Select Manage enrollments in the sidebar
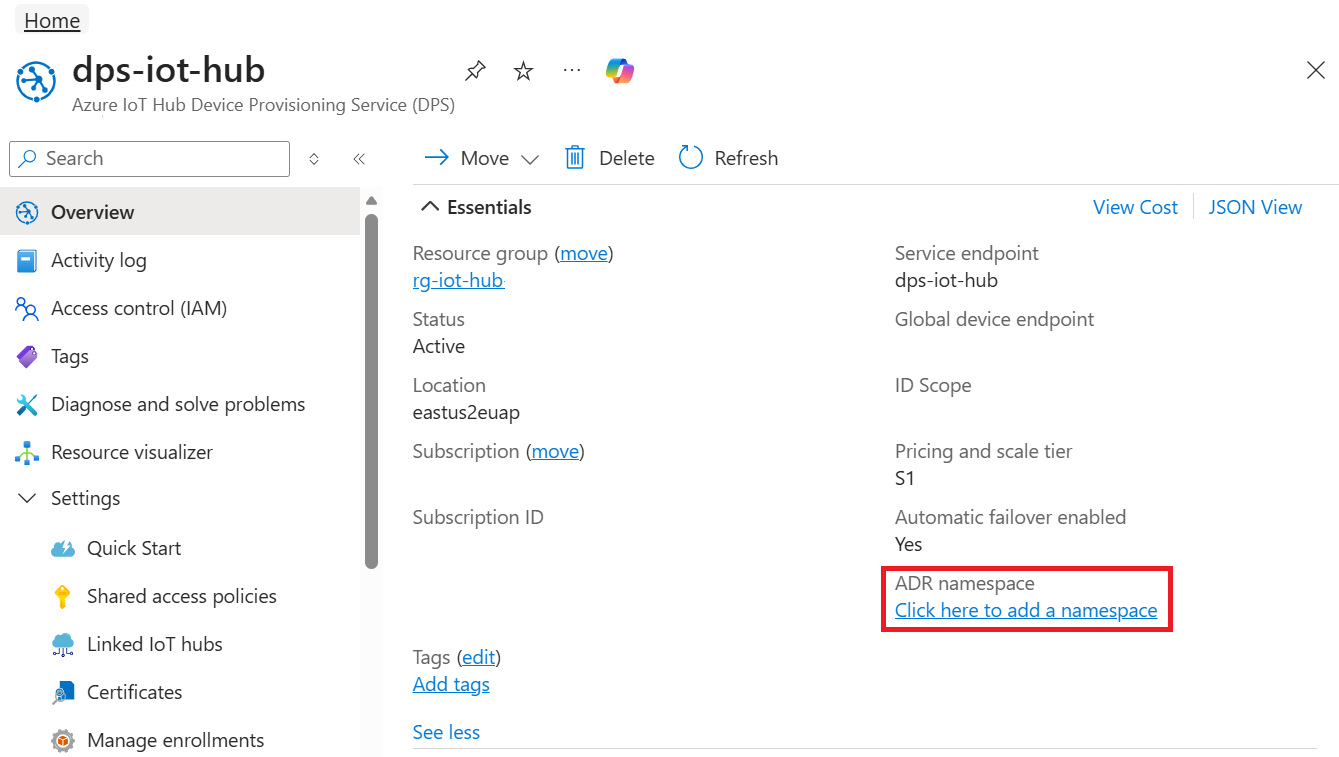1339x757 pixels. [x=175, y=740]
